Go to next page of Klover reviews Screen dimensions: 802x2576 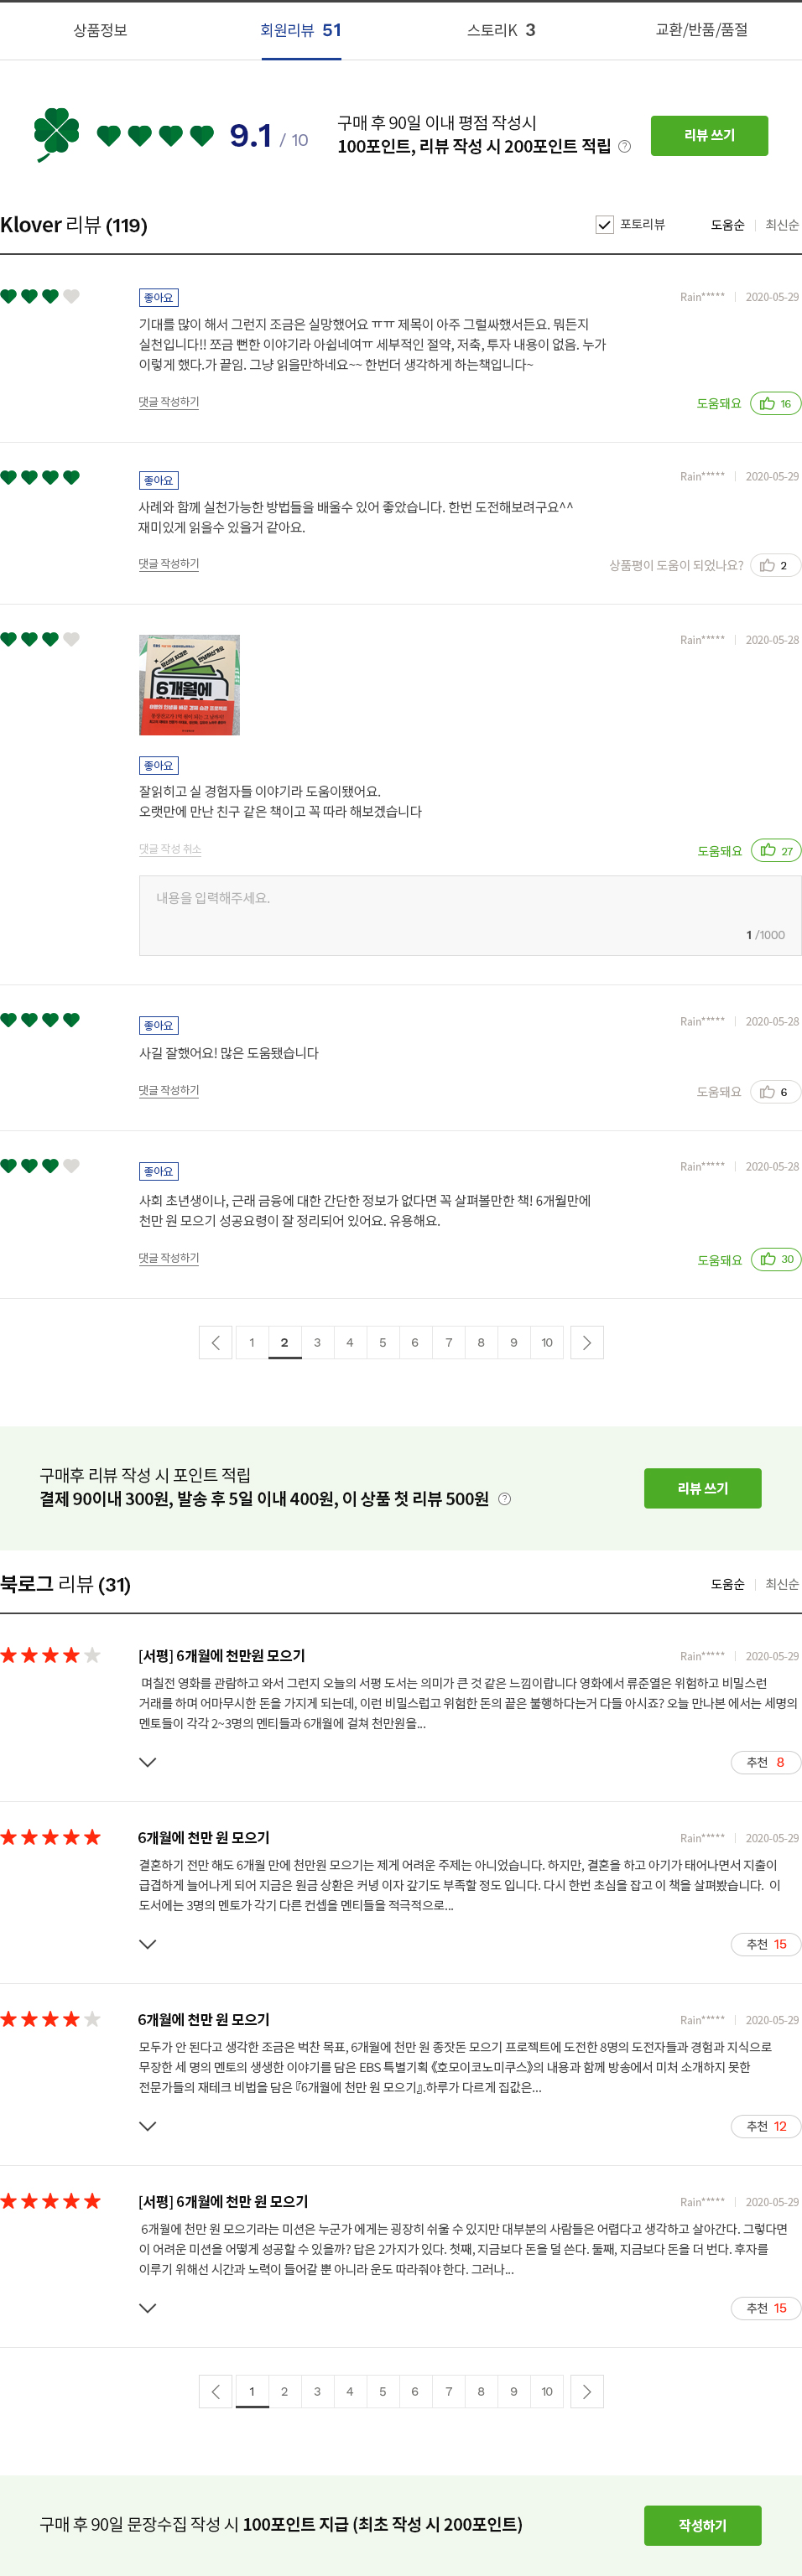587,1342
